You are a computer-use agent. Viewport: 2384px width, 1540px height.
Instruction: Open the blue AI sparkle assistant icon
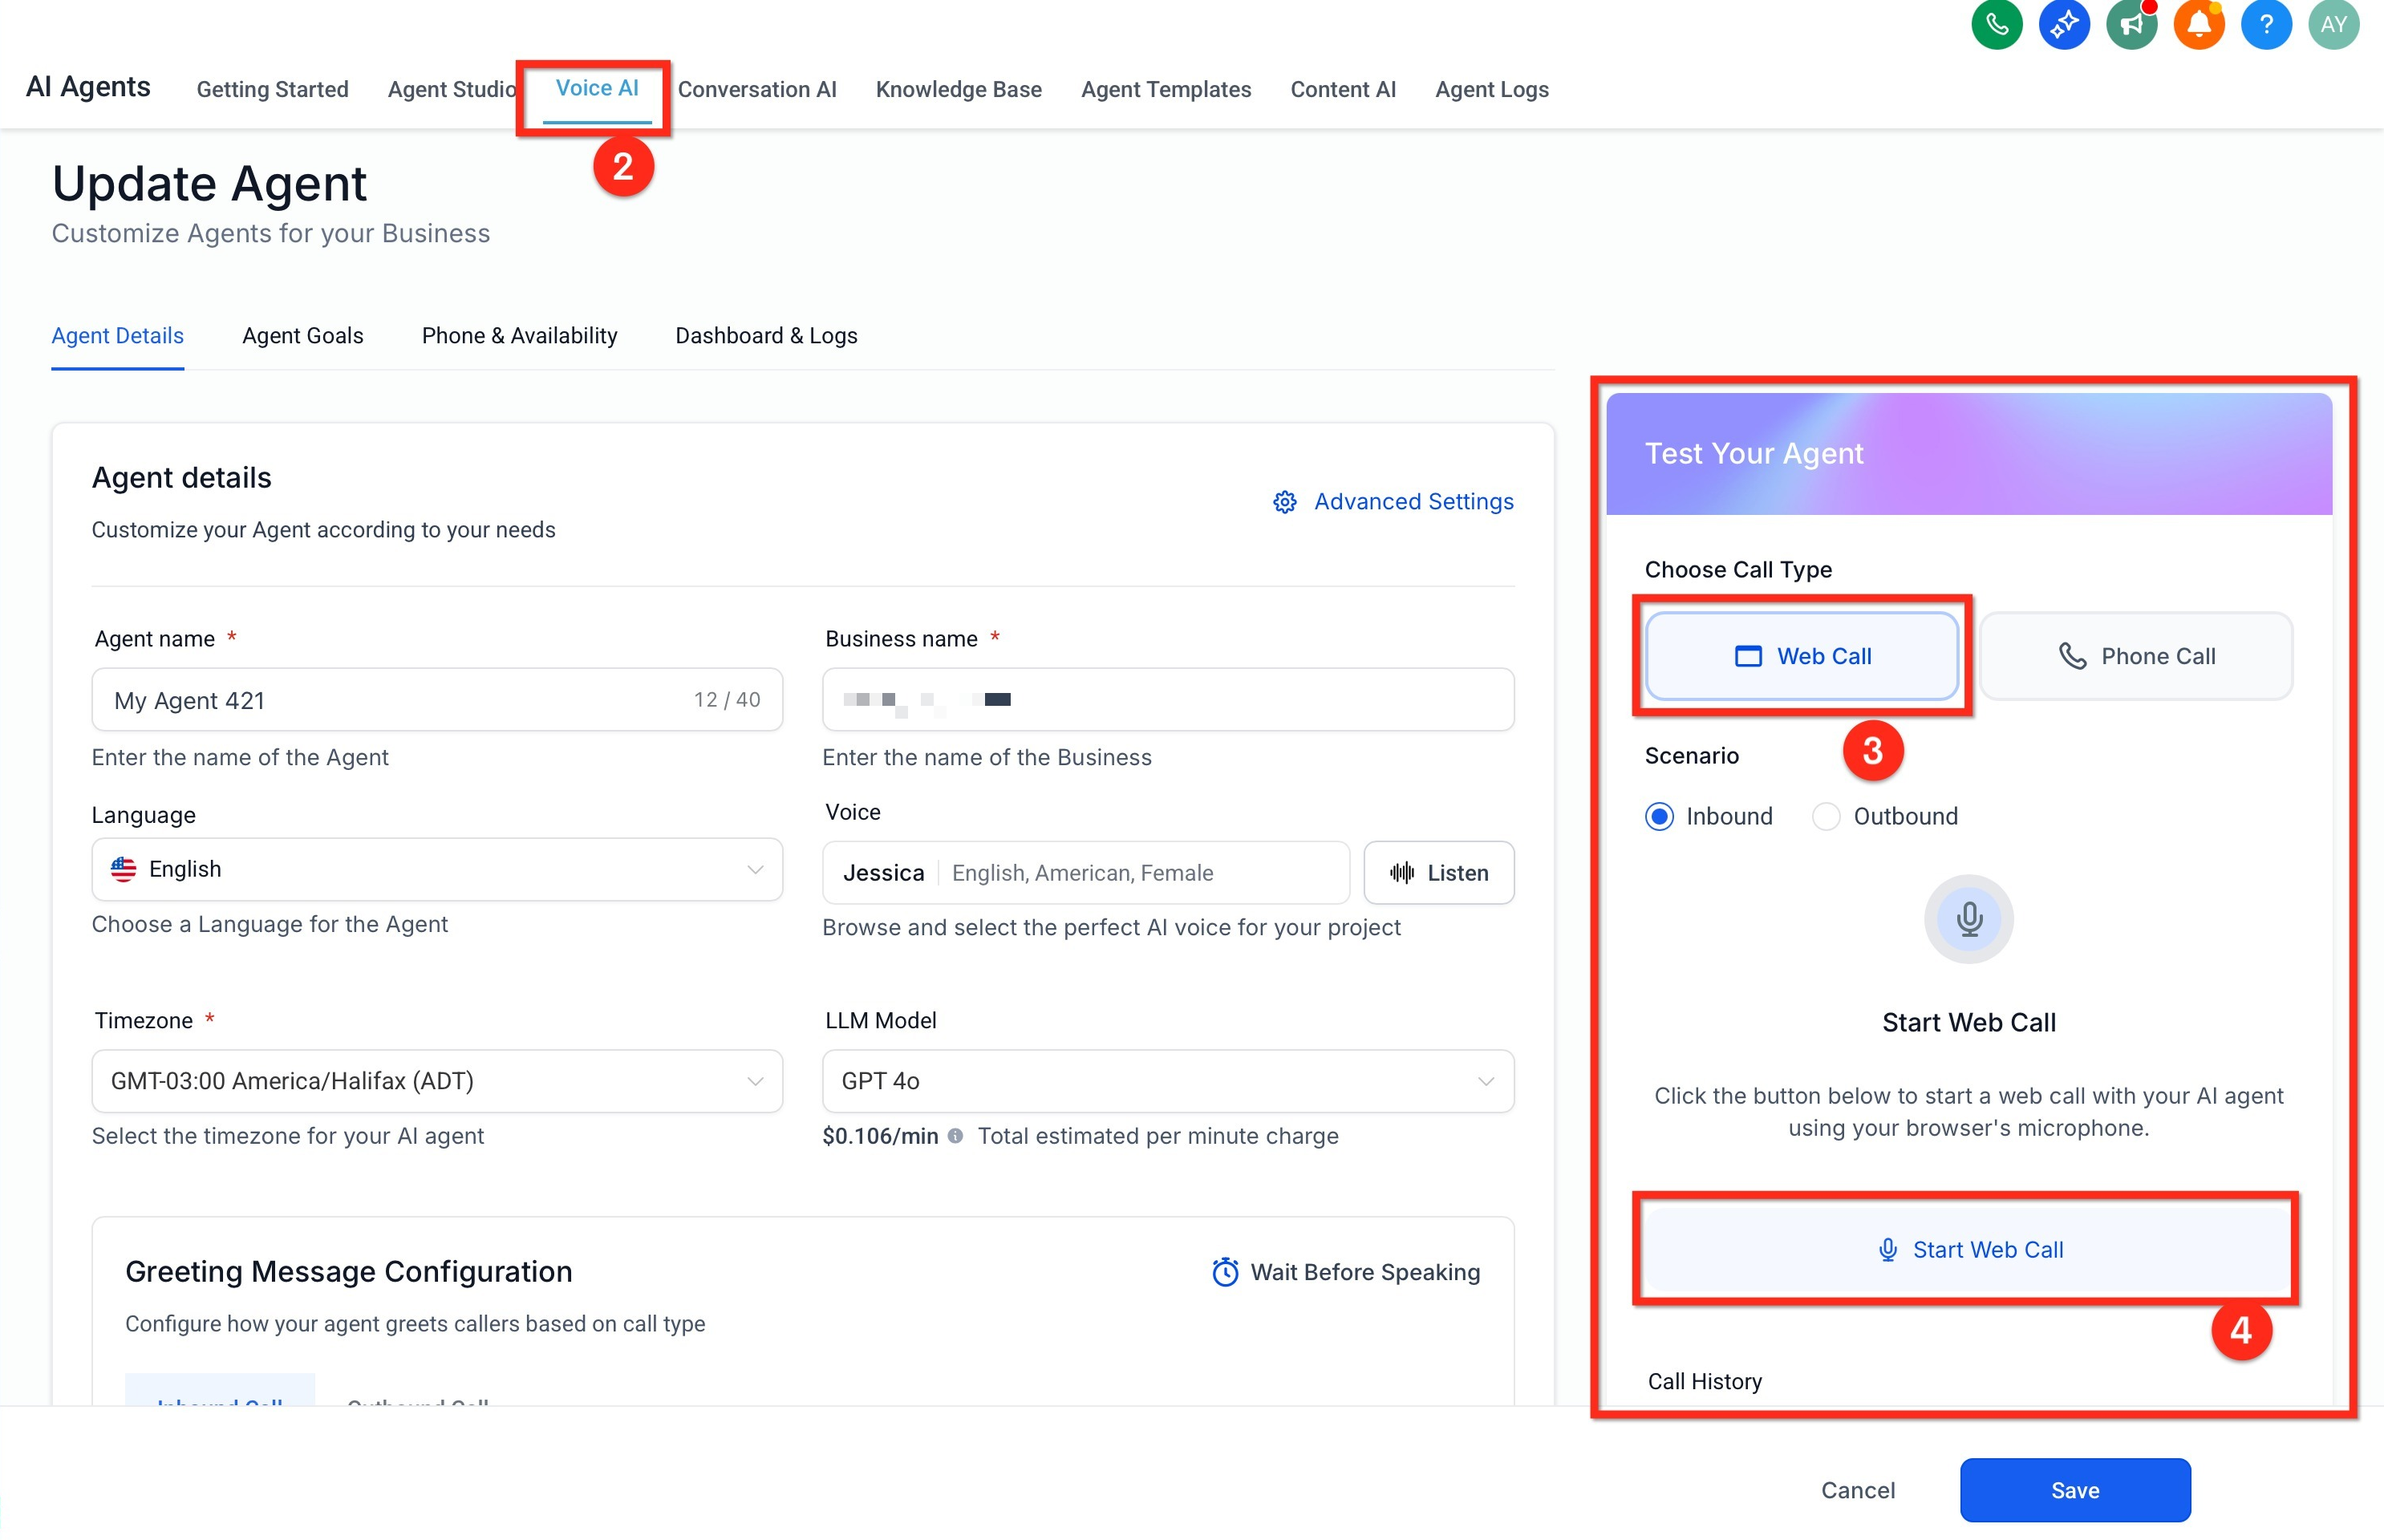[x=2064, y=24]
